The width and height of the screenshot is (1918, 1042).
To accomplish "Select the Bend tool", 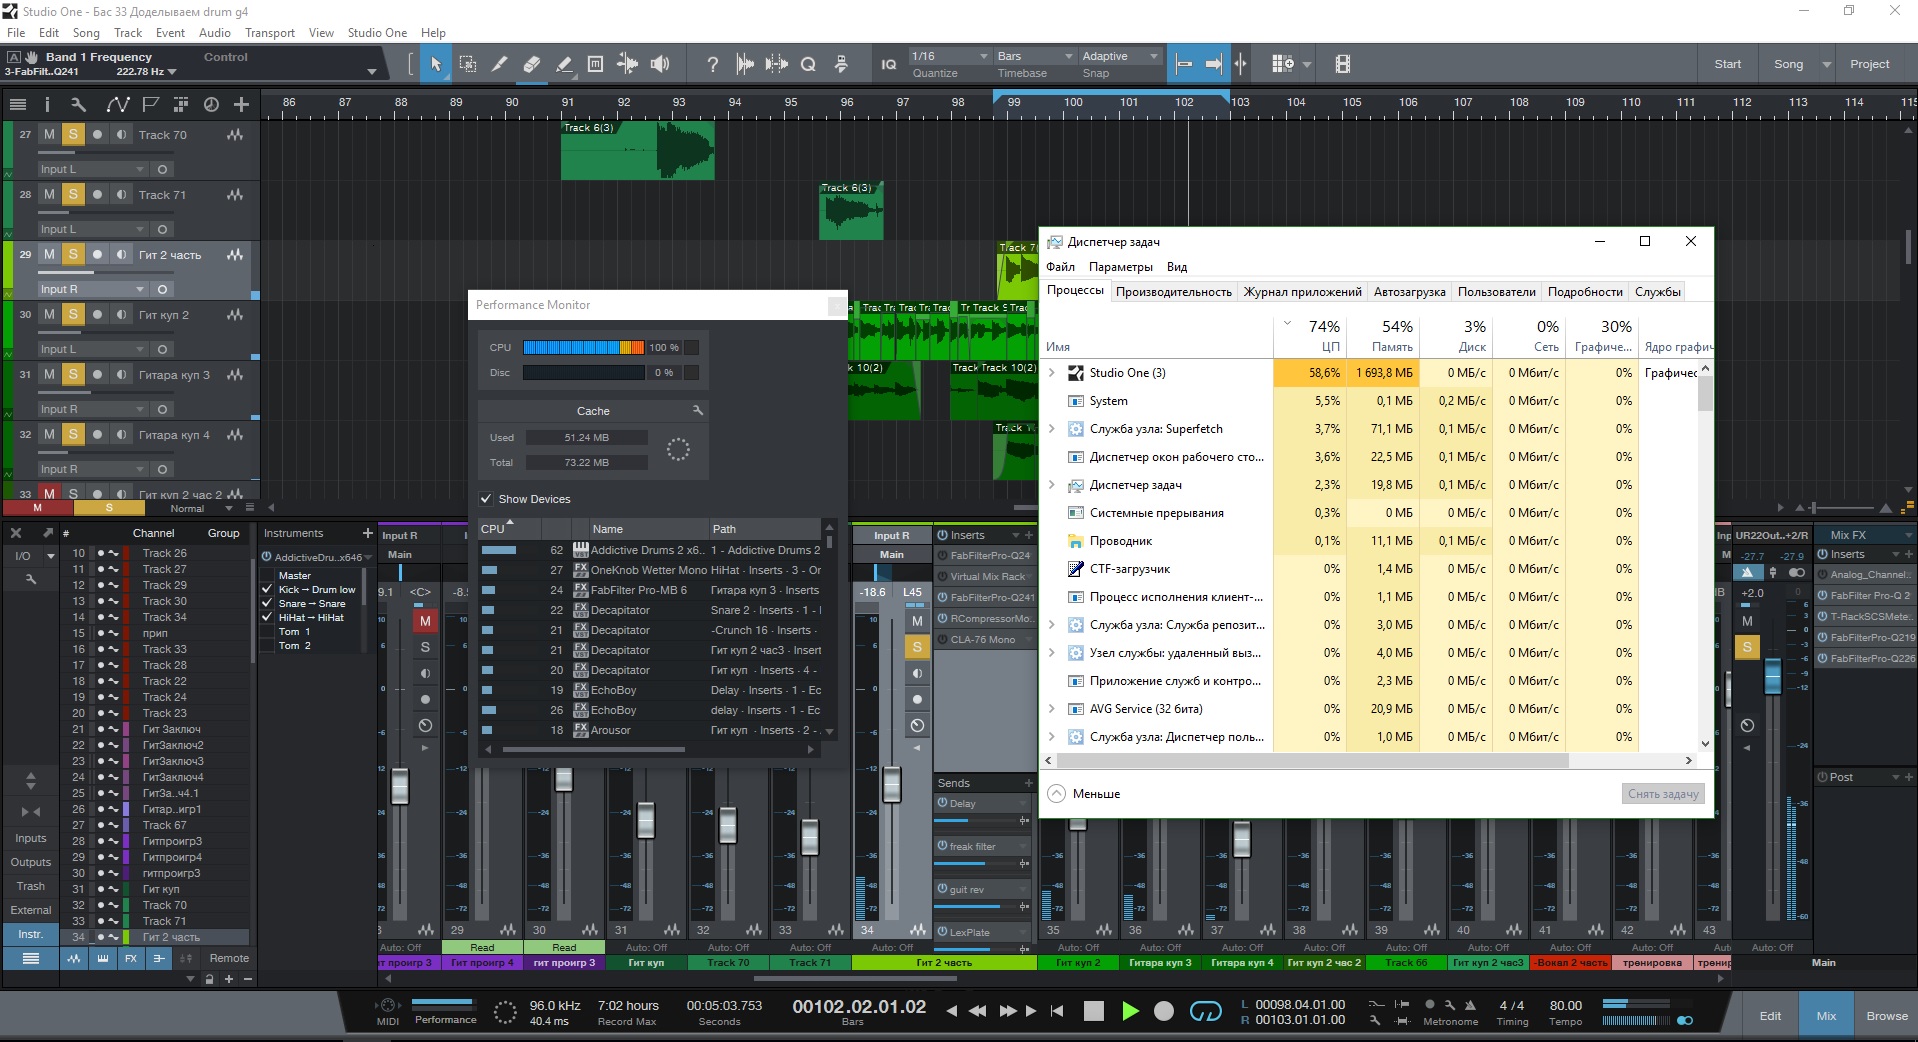I will [627, 64].
